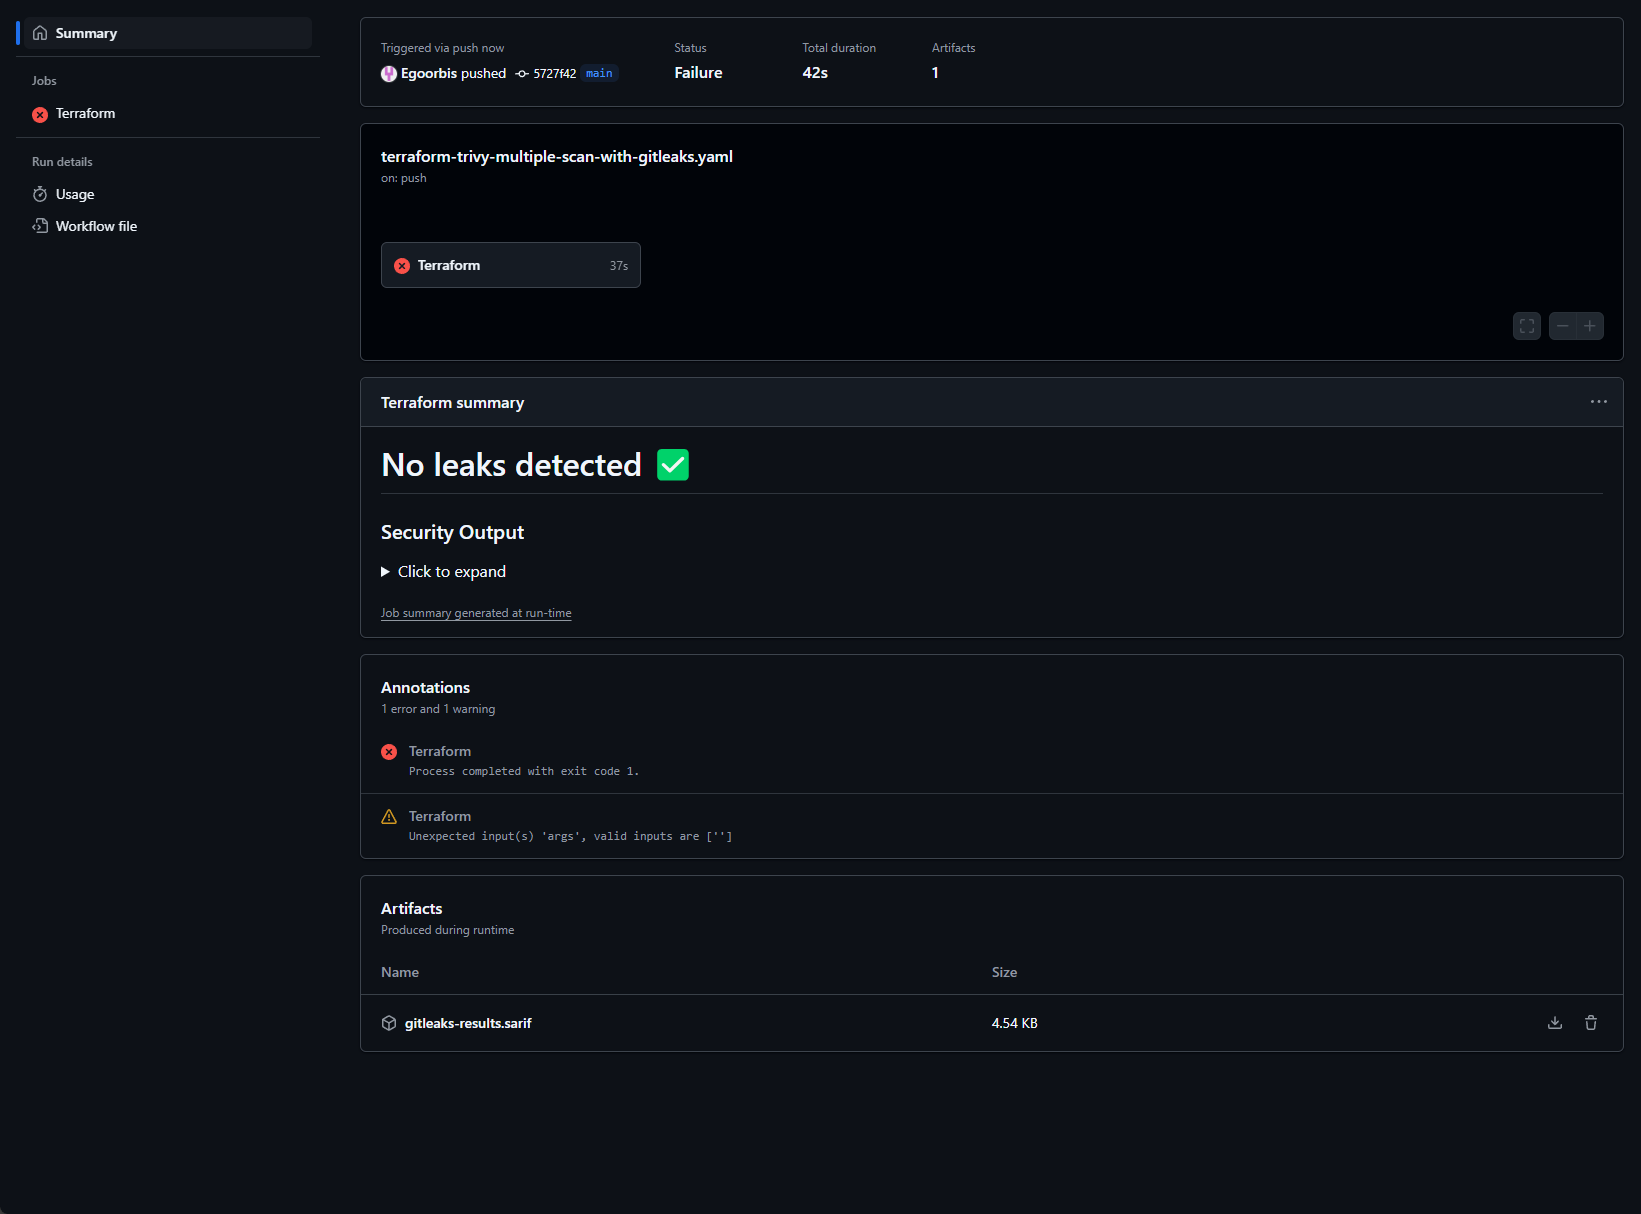The image size is (1641, 1214).
Task: Click the fullscreen workflow graph icon
Action: click(x=1527, y=326)
